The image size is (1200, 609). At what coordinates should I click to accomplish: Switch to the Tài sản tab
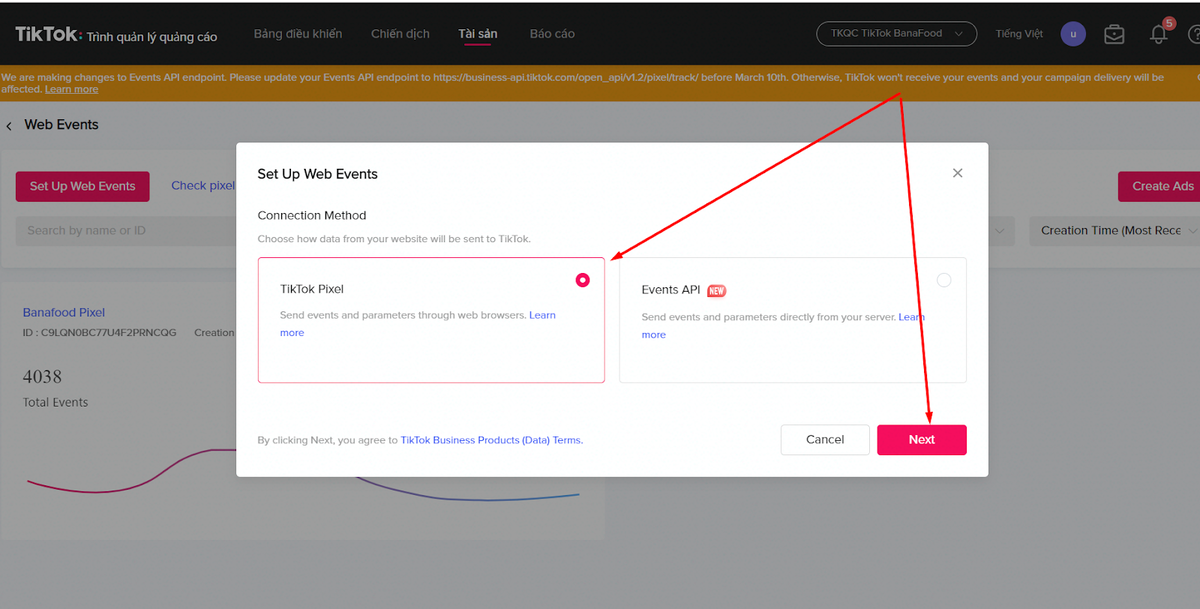(478, 34)
